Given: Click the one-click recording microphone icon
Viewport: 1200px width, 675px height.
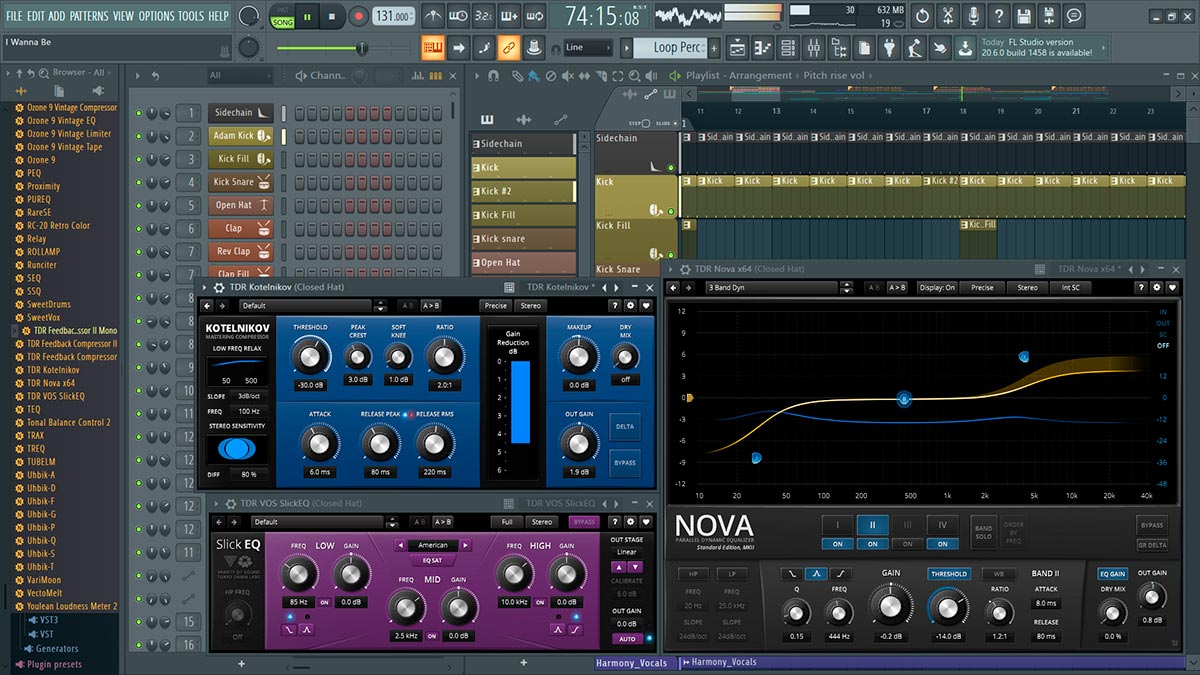Looking at the screenshot, I should pyautogui.click(x=972, y=16).
